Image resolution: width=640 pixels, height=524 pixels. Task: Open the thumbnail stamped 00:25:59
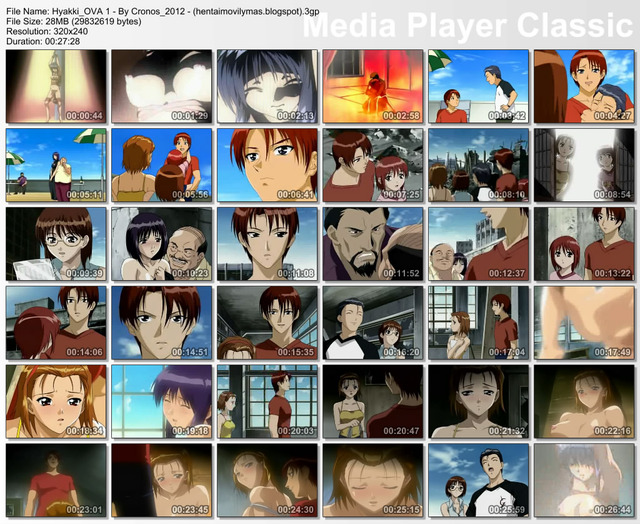click(x=478, y=480)
